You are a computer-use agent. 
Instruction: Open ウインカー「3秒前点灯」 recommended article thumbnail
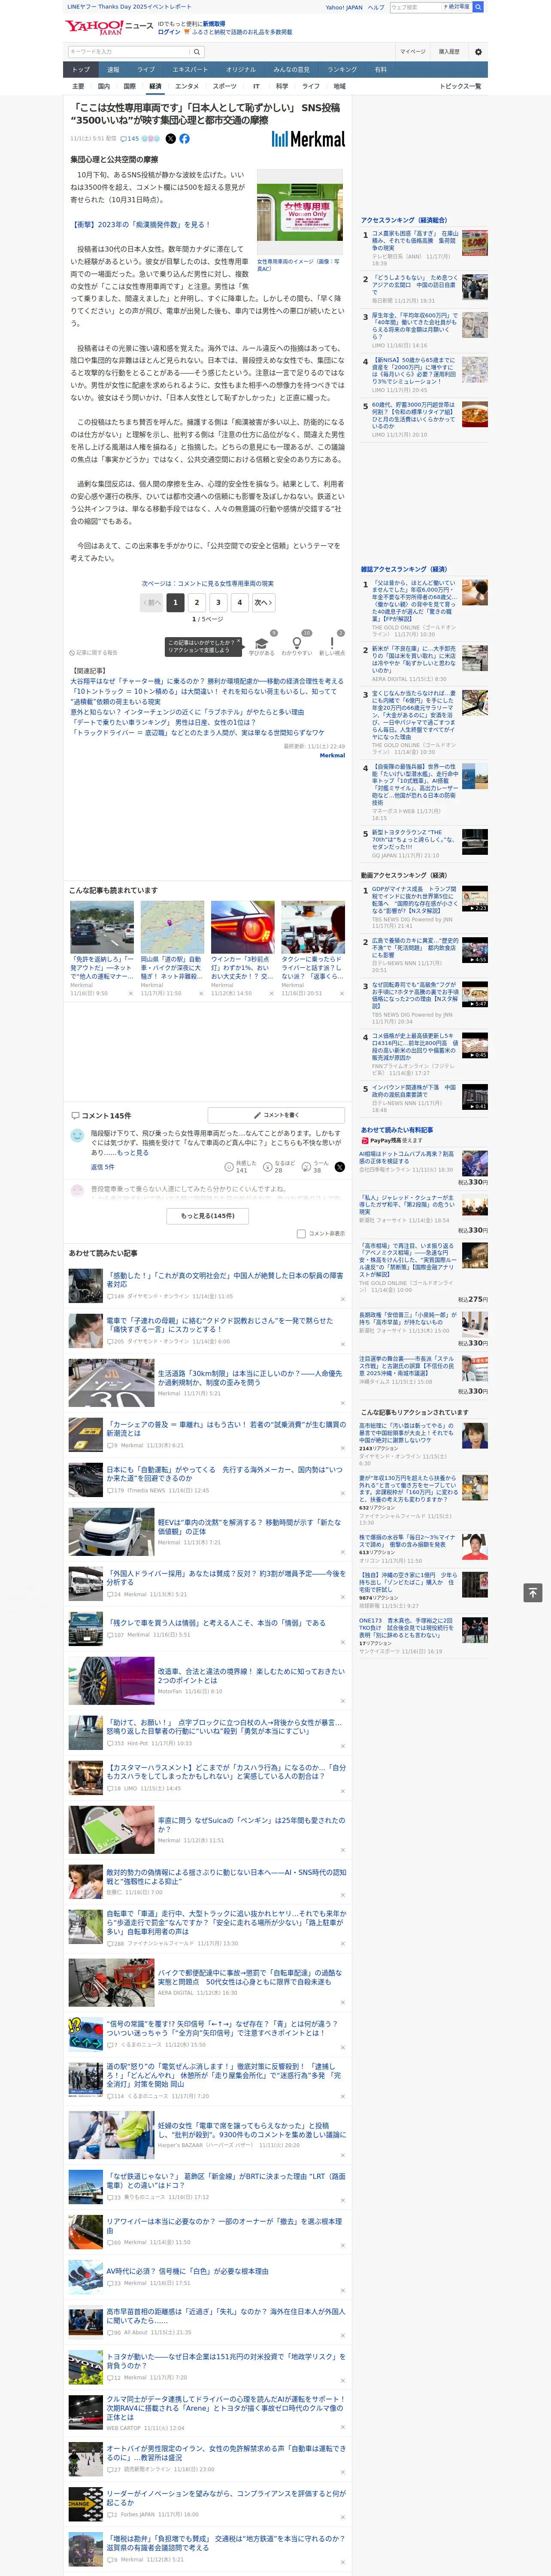pos(243,927)
